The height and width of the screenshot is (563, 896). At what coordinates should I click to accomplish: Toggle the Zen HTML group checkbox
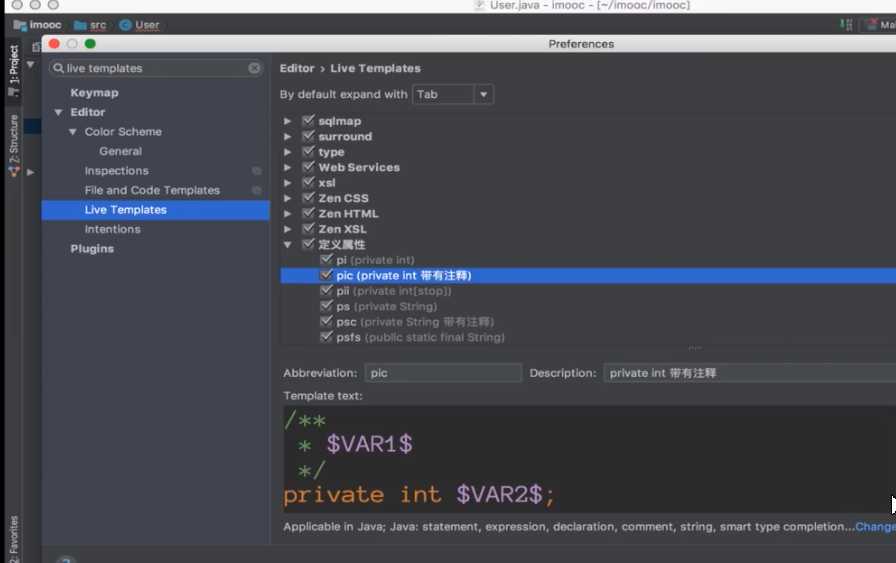(x=309, y=213)
